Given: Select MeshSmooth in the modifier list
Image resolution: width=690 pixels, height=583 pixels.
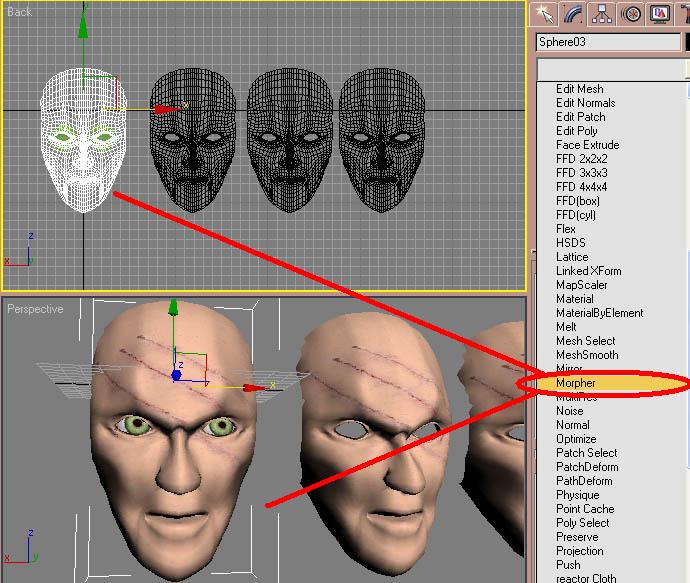Looking at the screenshot, I should tap(587, 355).
